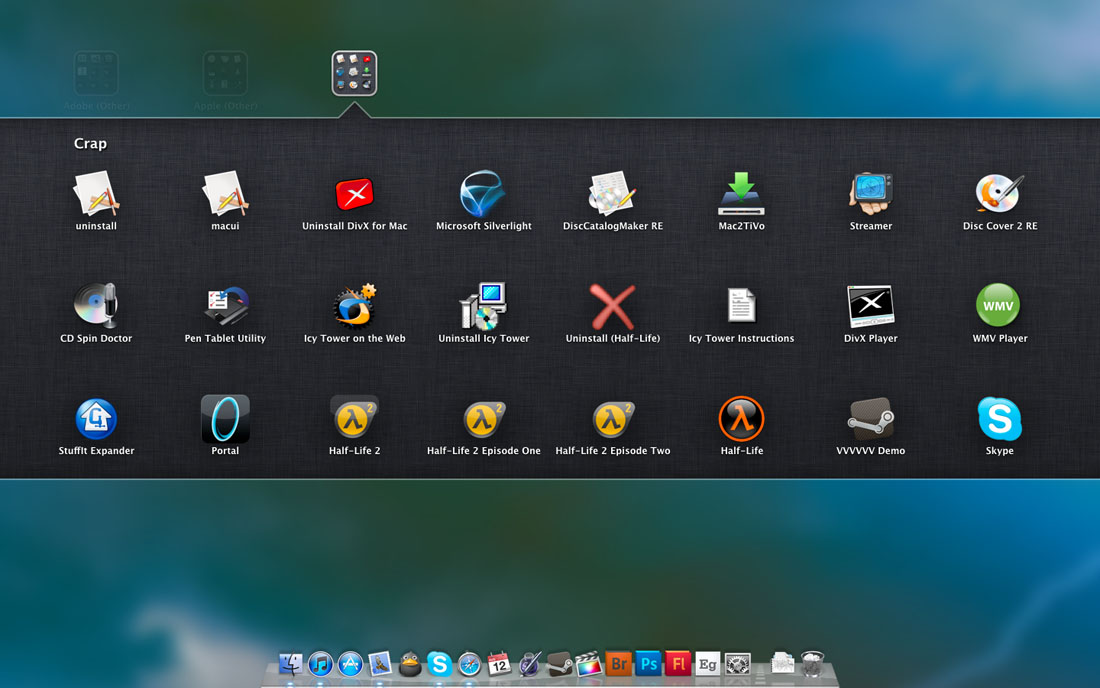Screen dimensions: 1100x688
Task: Open Uninstall DivX for Mac
Action: (354, 194)
